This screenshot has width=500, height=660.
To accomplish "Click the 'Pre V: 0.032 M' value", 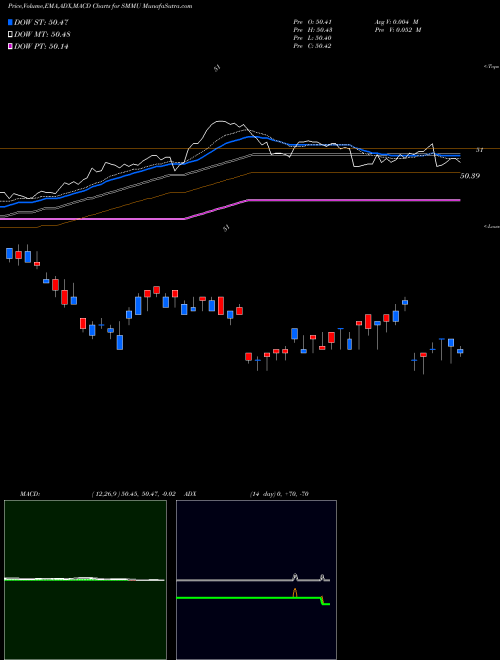I will coord(398,30).
